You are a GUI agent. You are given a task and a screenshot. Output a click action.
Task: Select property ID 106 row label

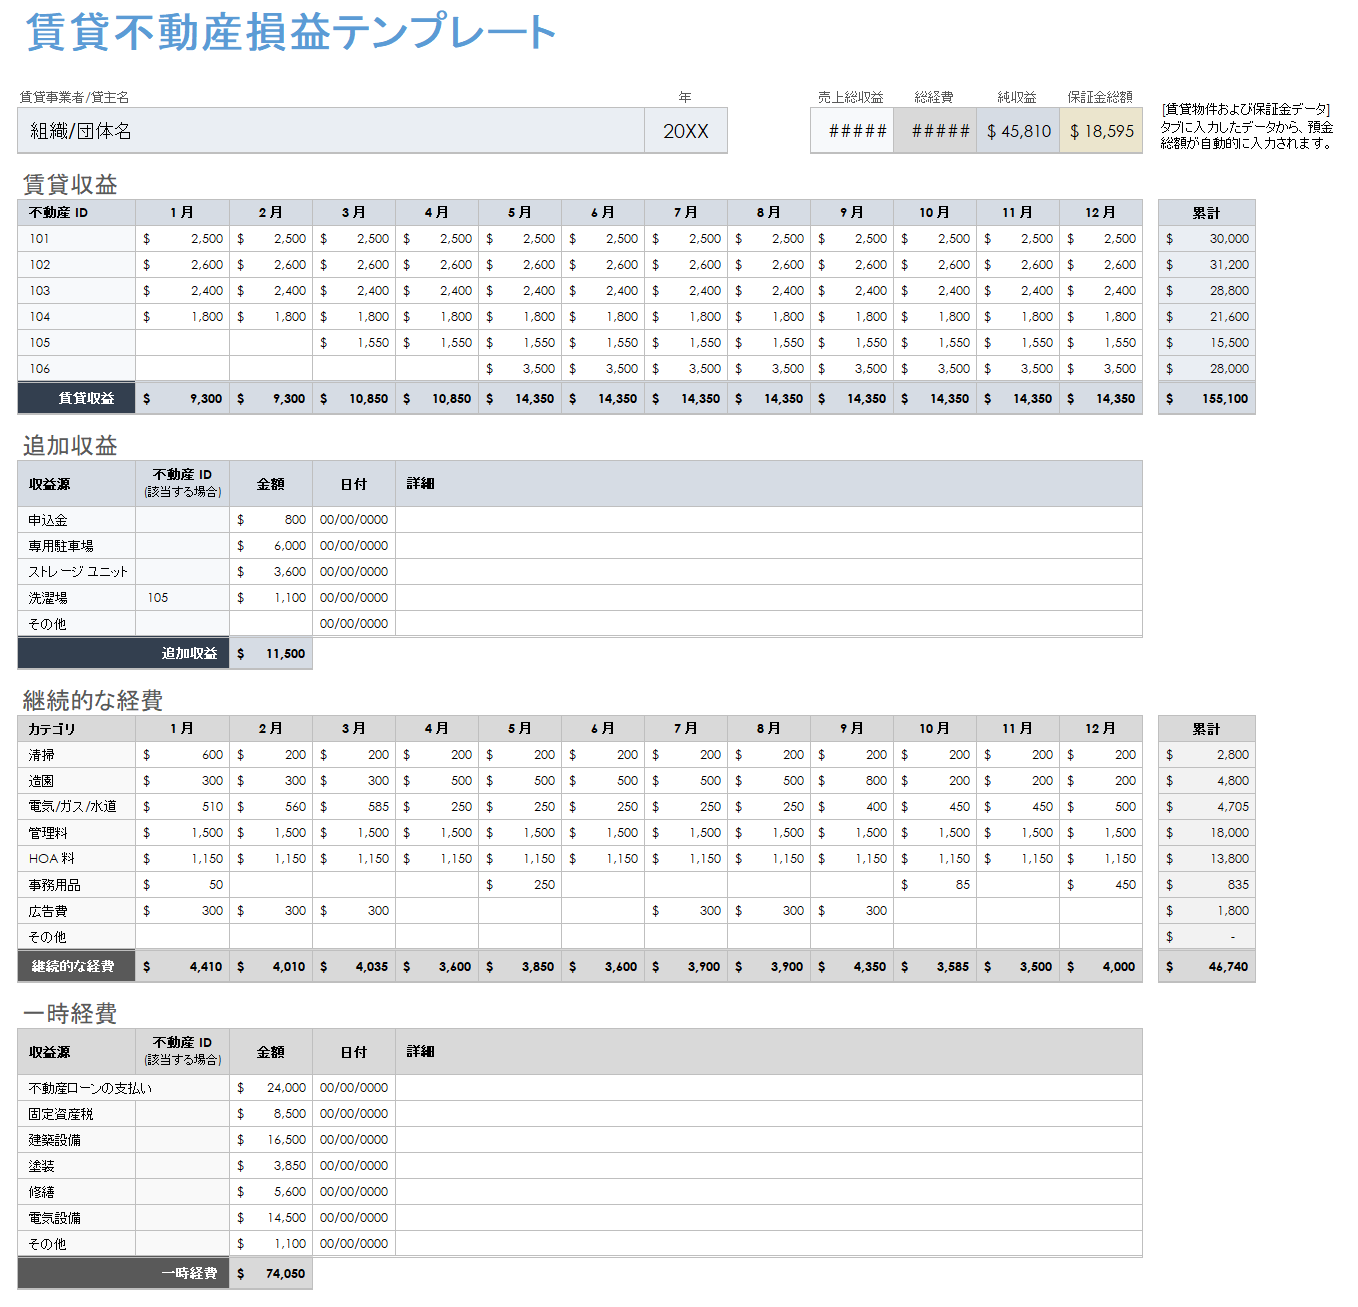point(77,369)
